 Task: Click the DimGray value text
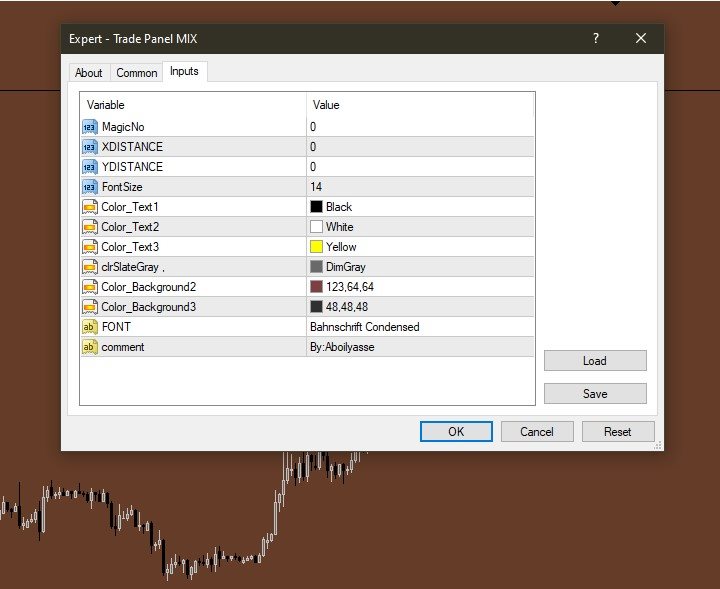click(x=346, y=267)
